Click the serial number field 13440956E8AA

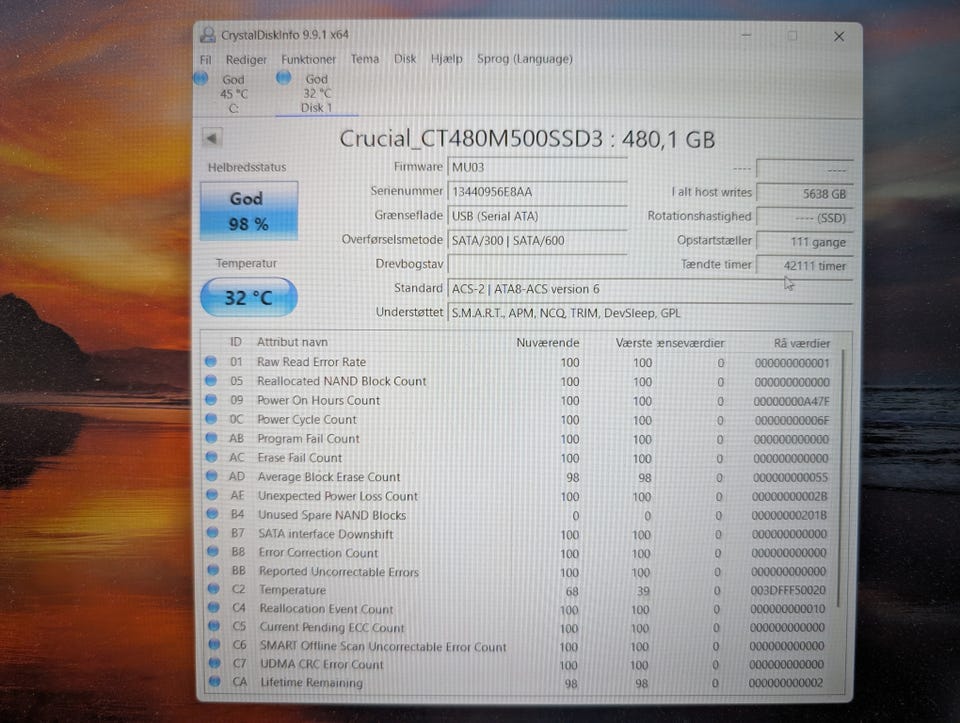coord(537,192)
